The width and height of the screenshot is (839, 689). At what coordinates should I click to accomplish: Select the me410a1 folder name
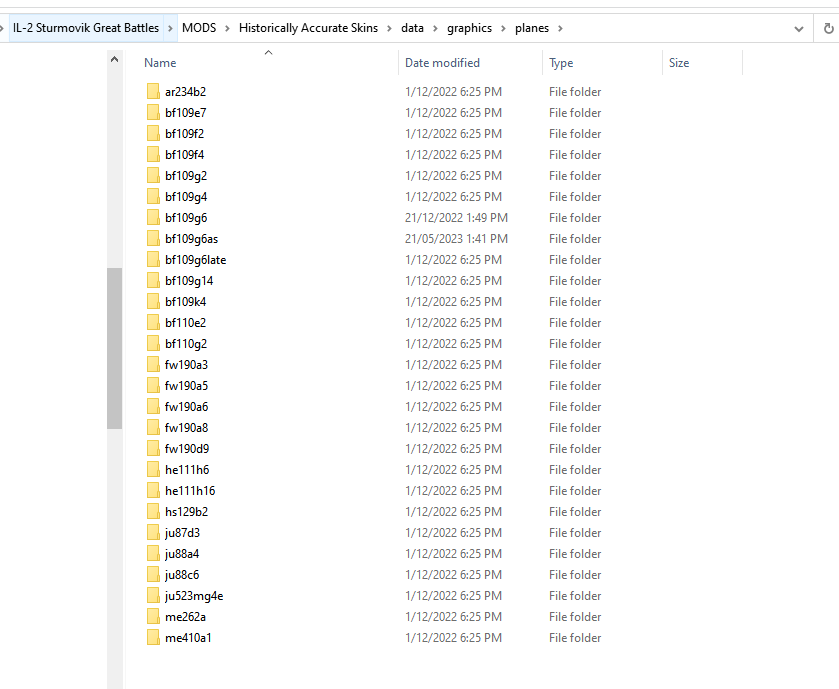(188, 638)
